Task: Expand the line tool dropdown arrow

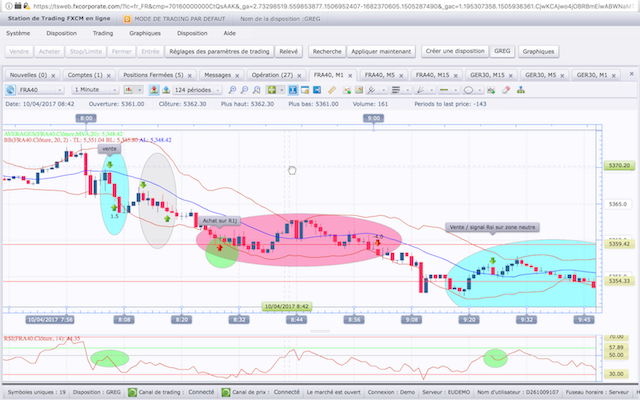Action: tap(456, 90)
